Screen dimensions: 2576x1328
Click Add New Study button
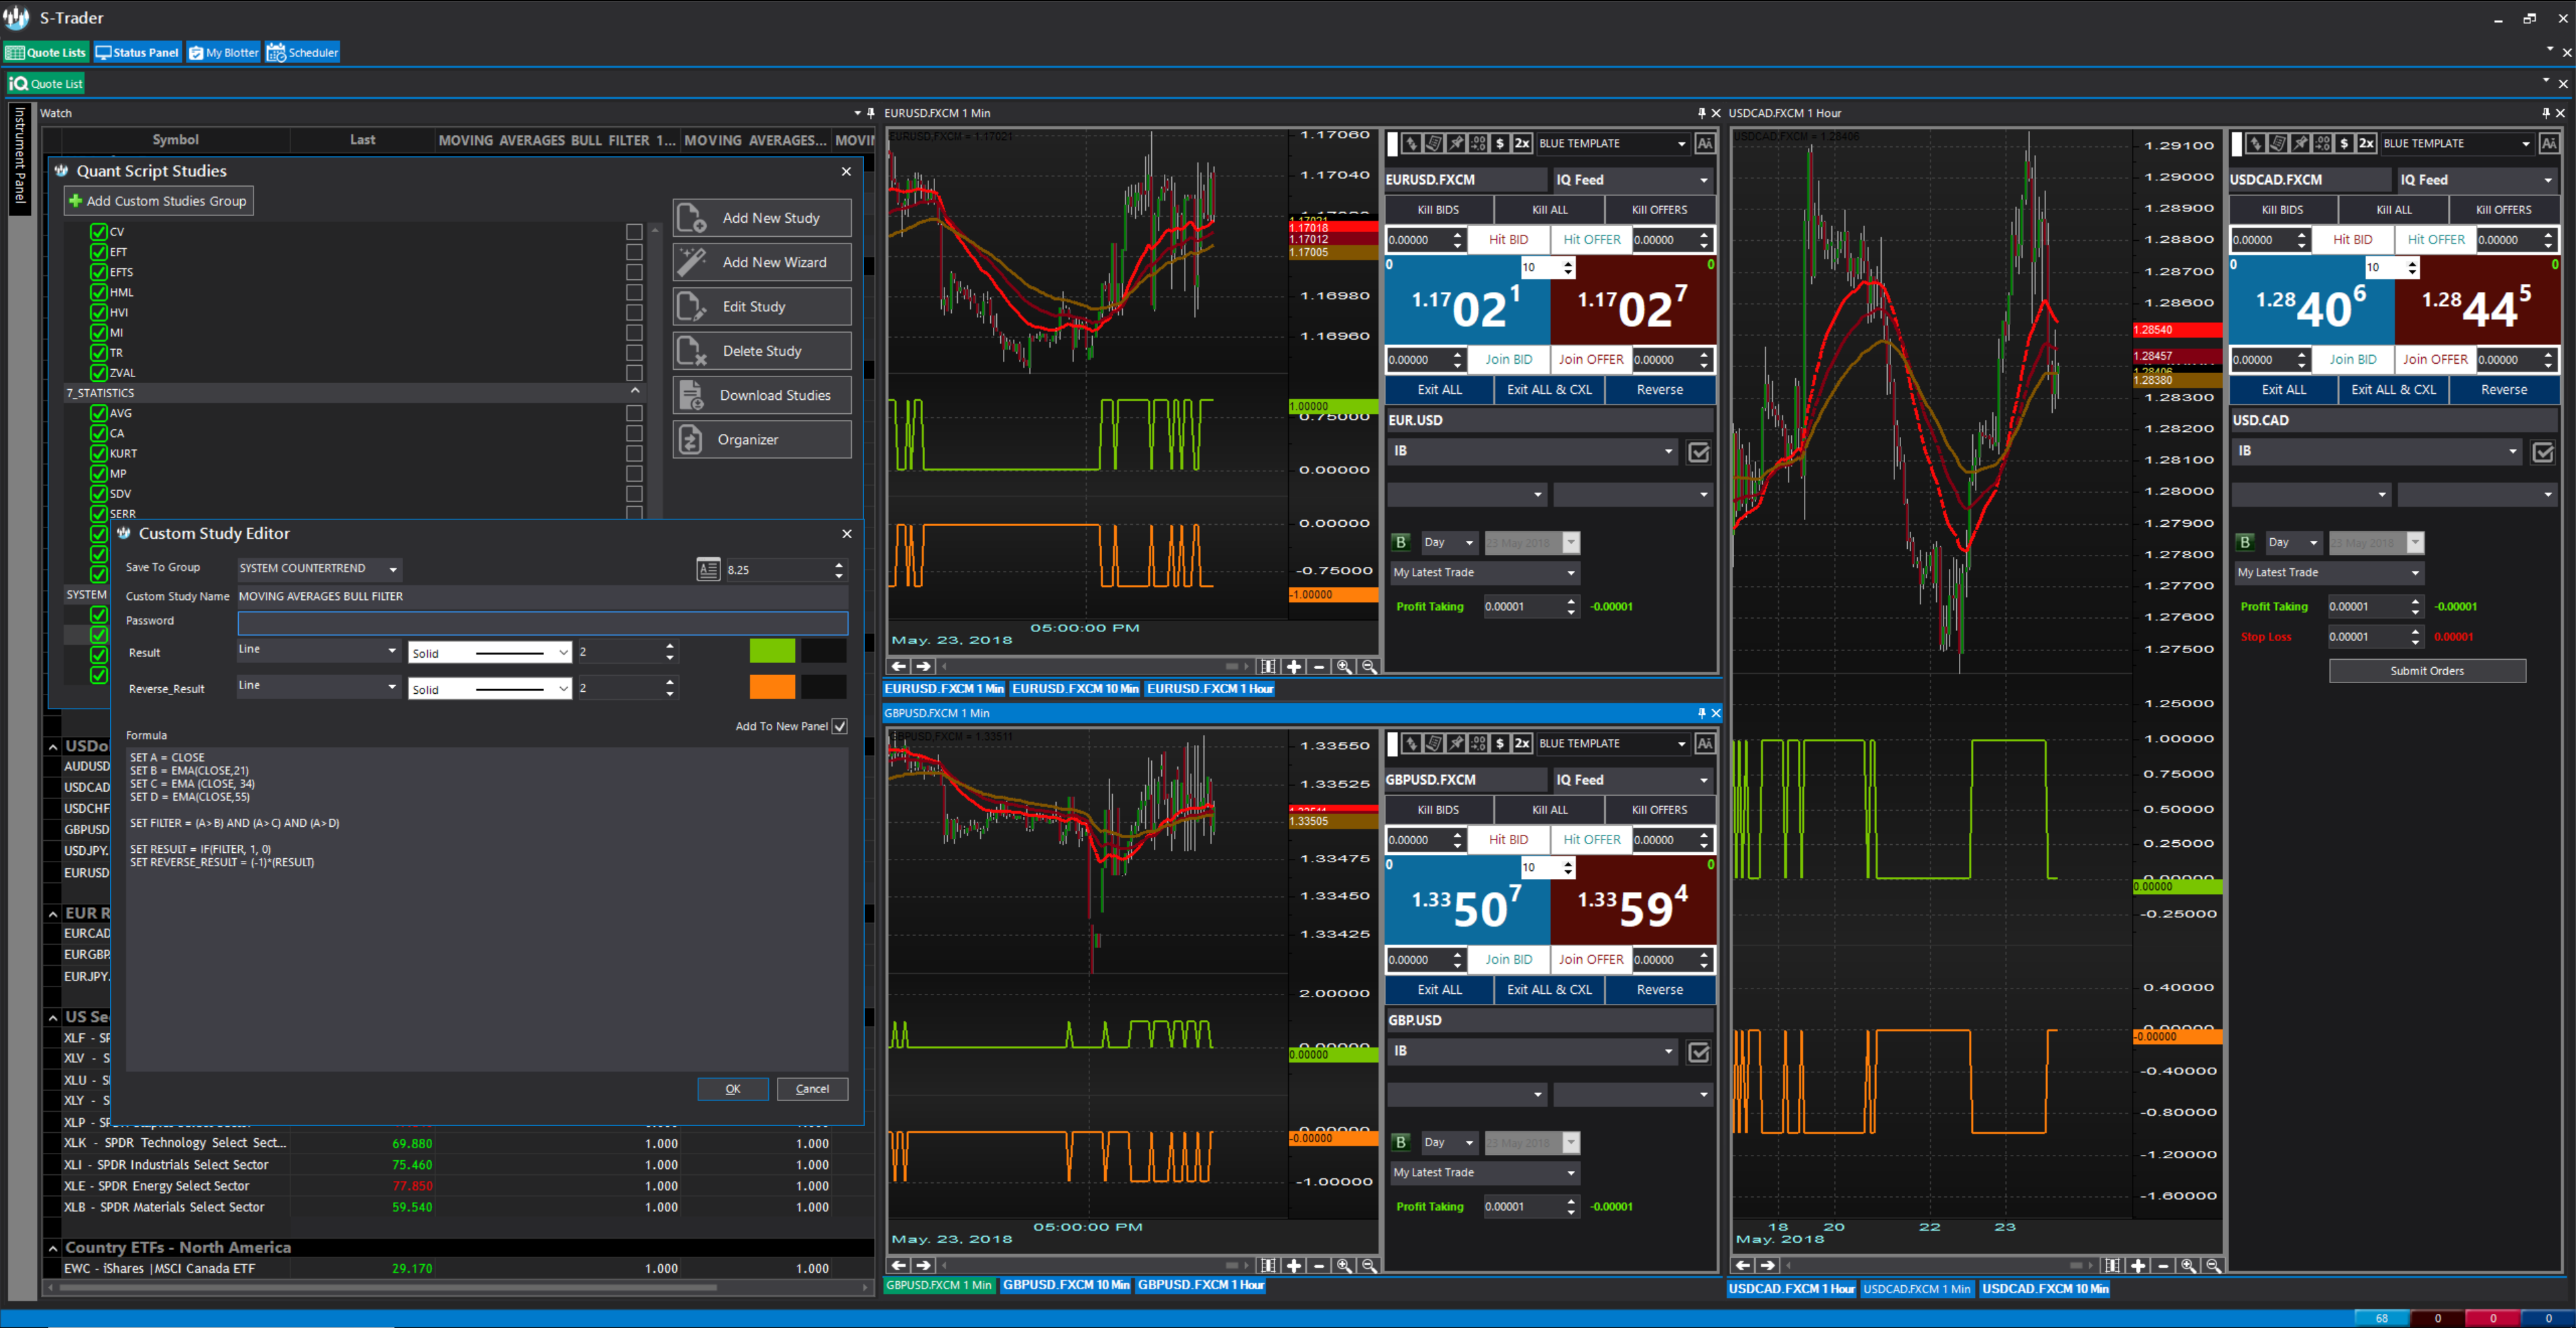762,218
